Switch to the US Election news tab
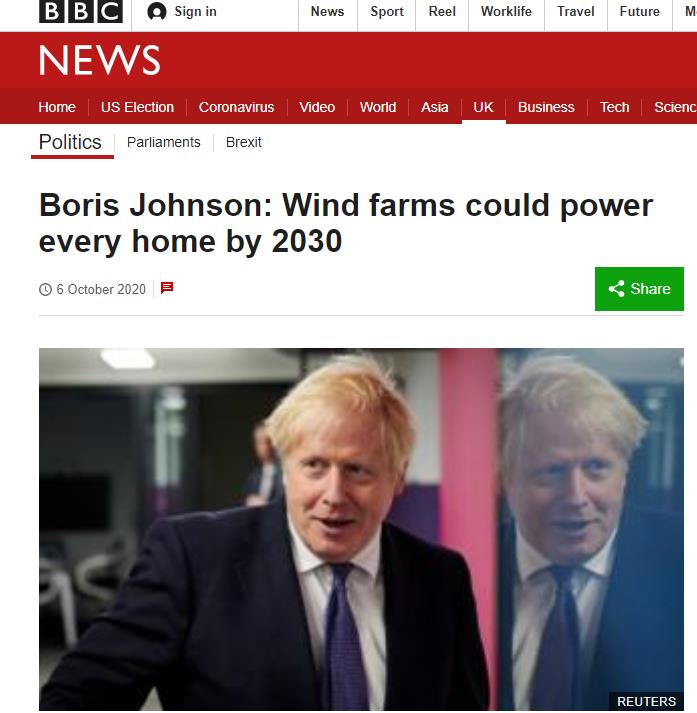 click(x=137, y=107)
